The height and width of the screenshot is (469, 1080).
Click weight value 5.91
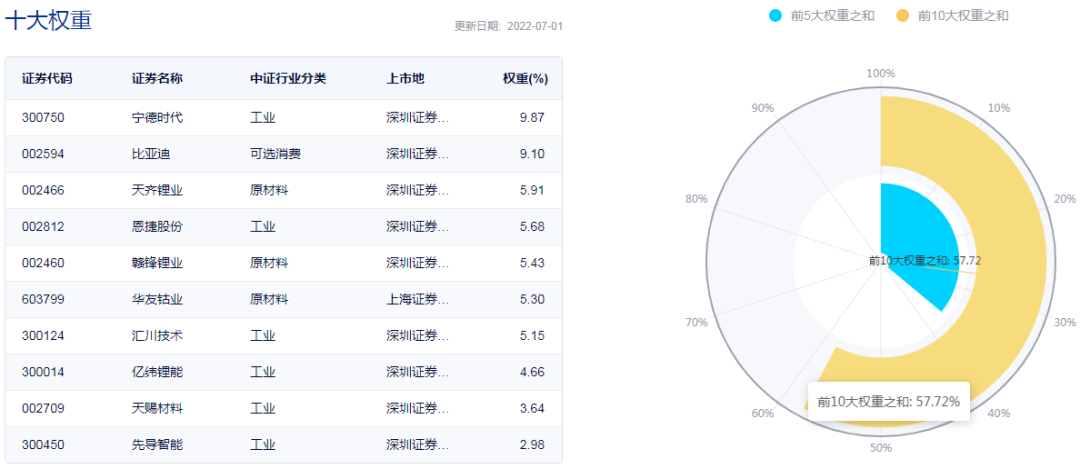click(532, 191)
